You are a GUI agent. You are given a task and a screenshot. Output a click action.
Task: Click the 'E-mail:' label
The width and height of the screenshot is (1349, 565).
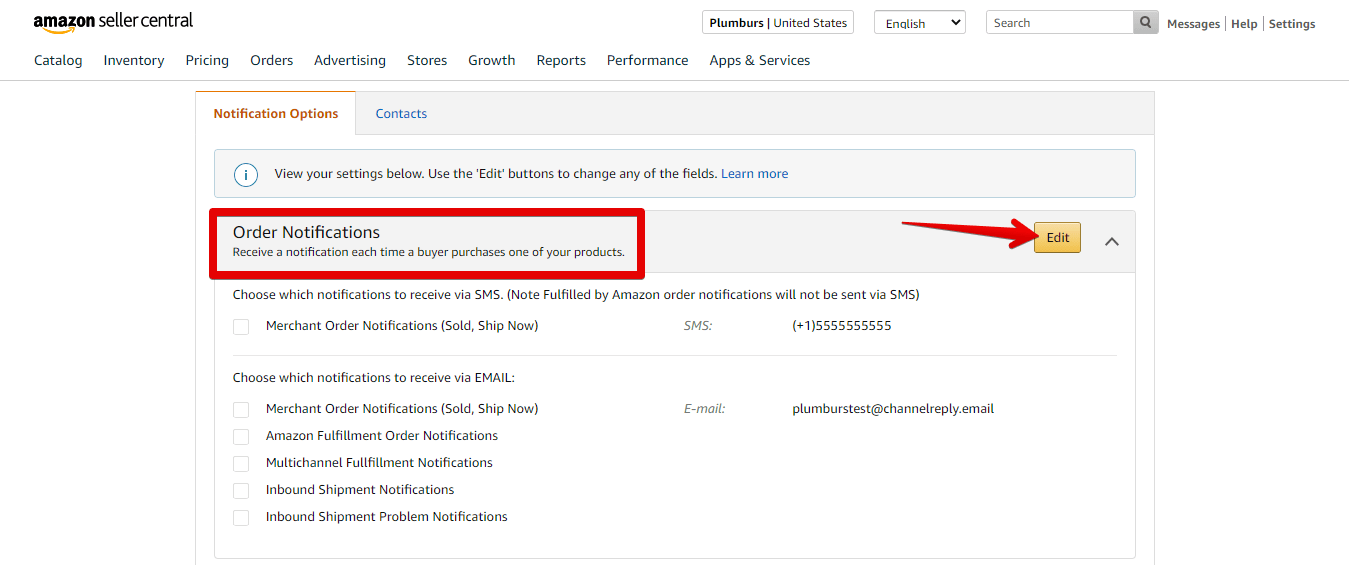click(705, 409)
